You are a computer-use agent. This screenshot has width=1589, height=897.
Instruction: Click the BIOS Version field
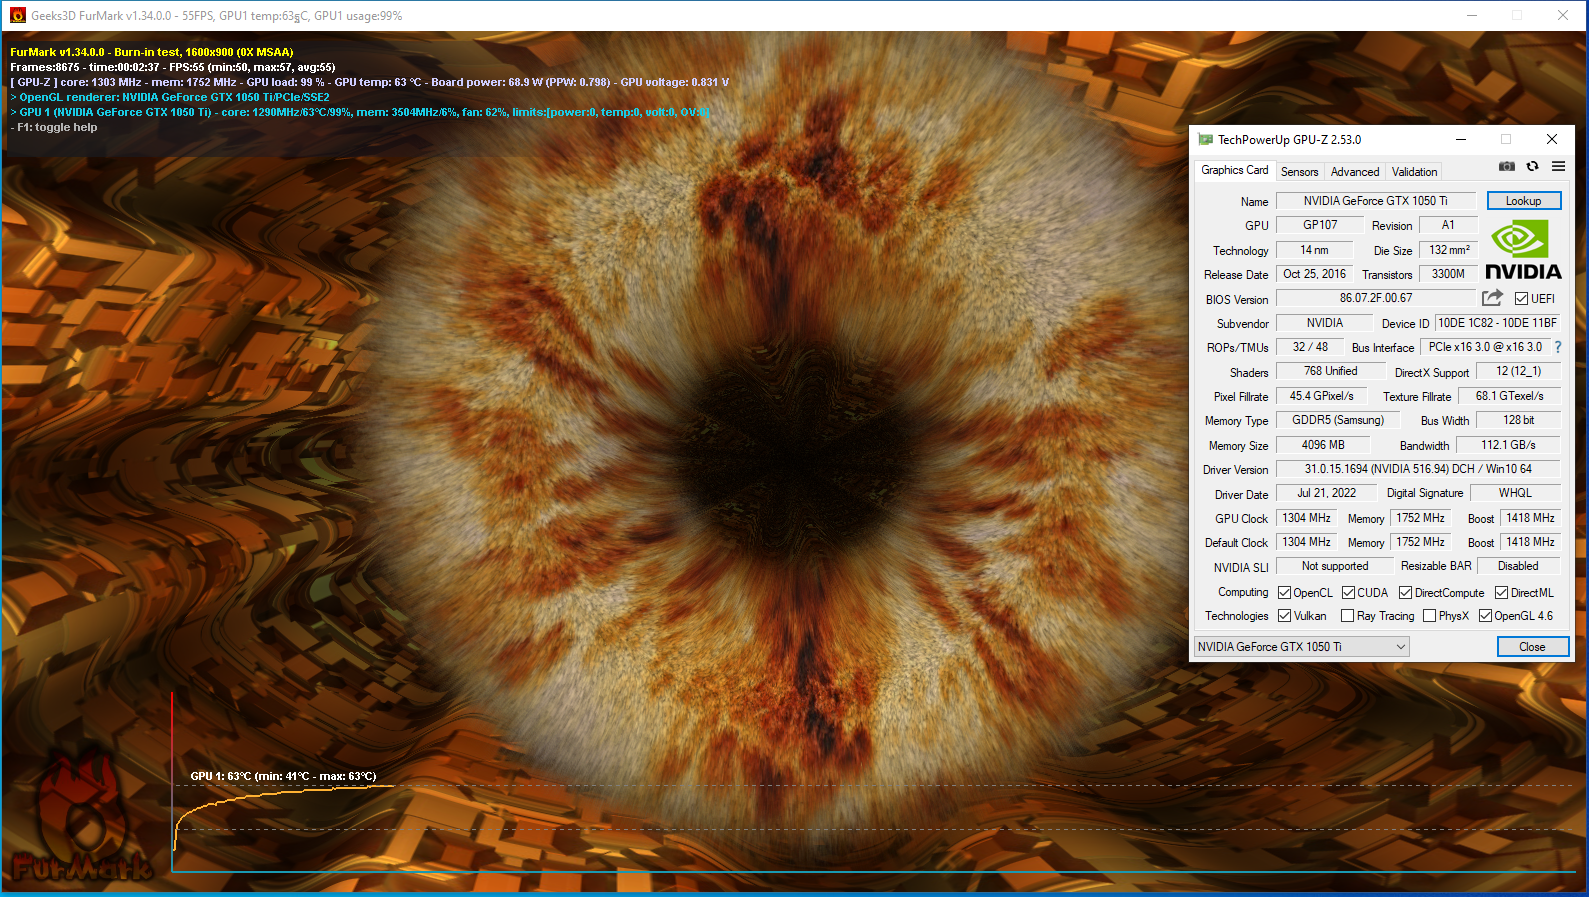1375,298
